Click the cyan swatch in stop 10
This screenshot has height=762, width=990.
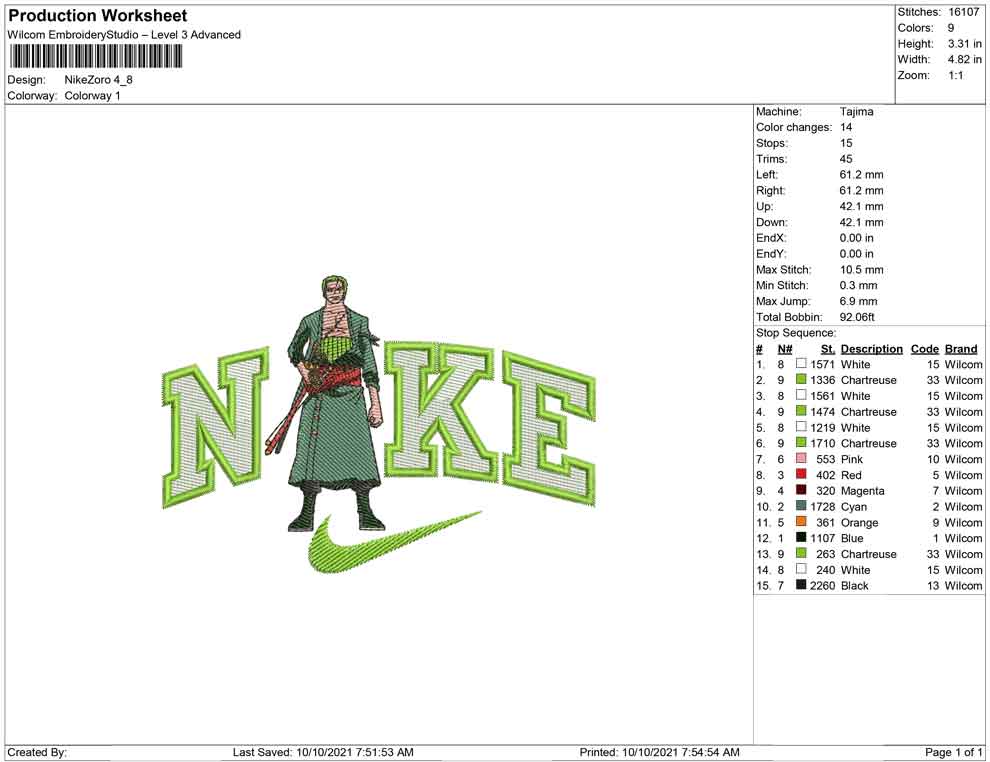point(801,506)
